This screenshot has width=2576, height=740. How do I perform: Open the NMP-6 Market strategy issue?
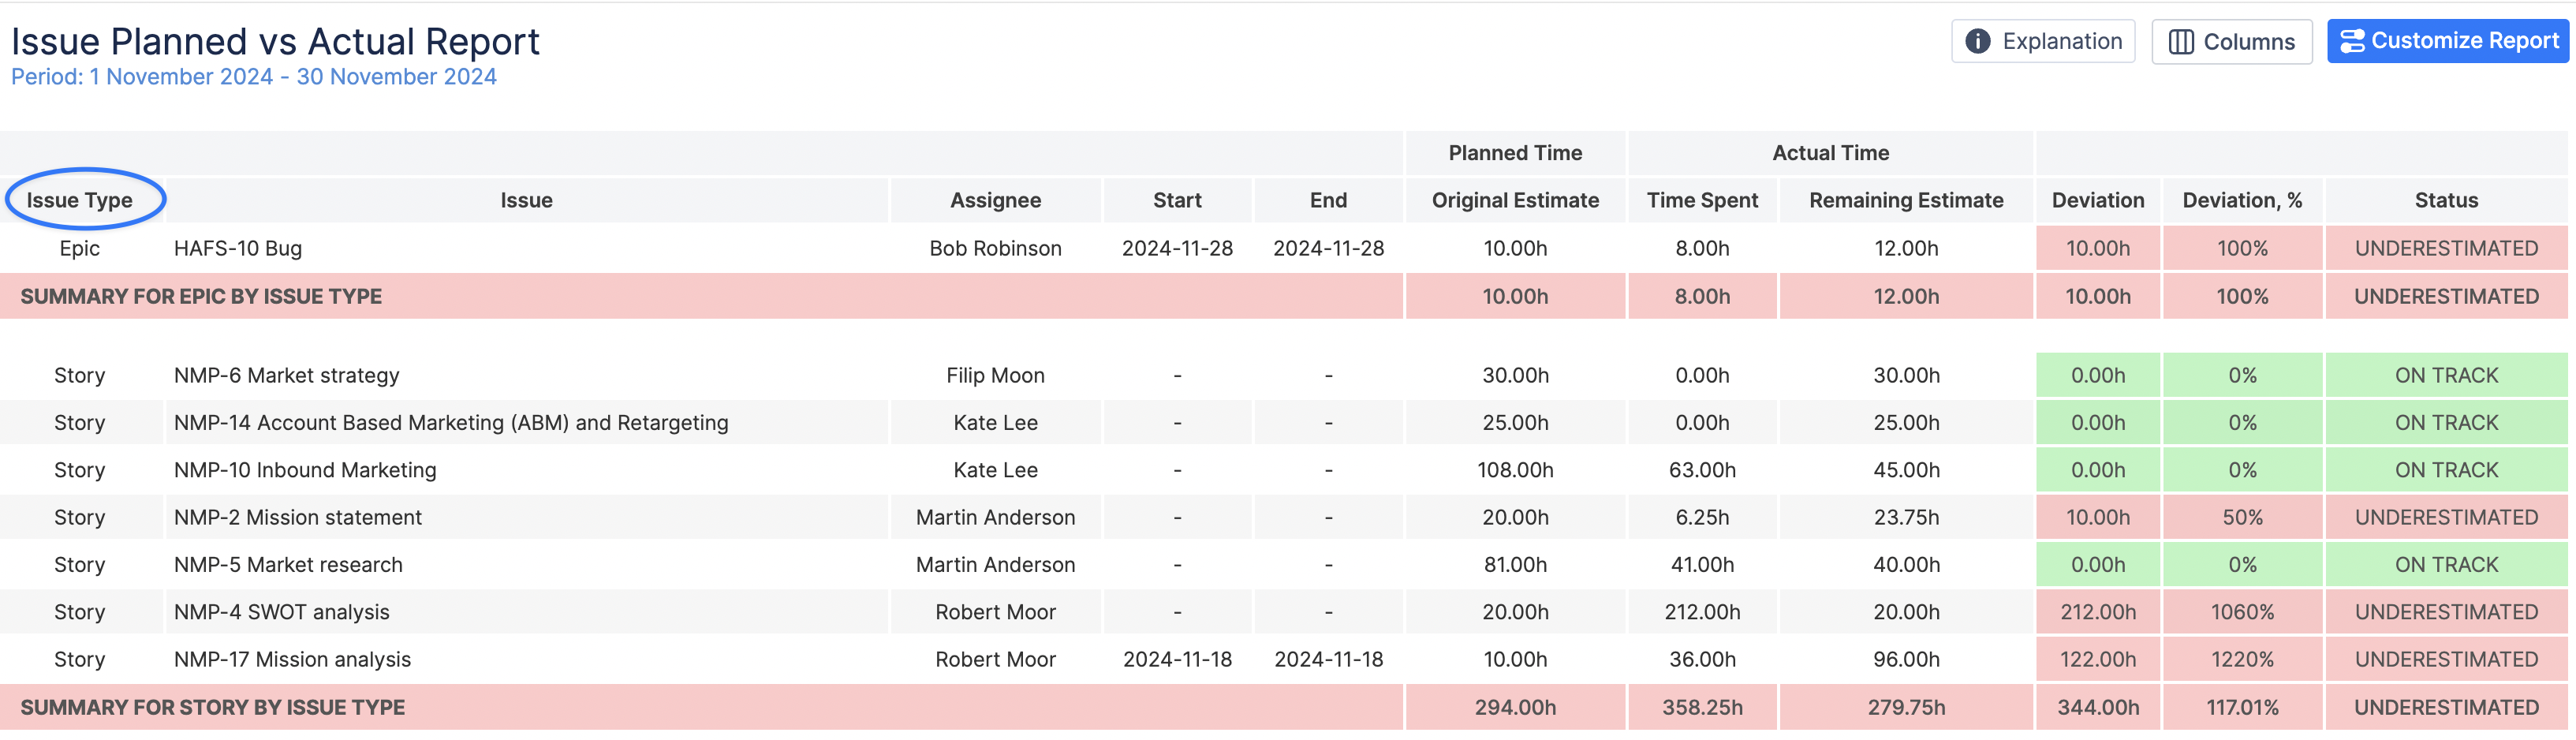pos(286,375)
